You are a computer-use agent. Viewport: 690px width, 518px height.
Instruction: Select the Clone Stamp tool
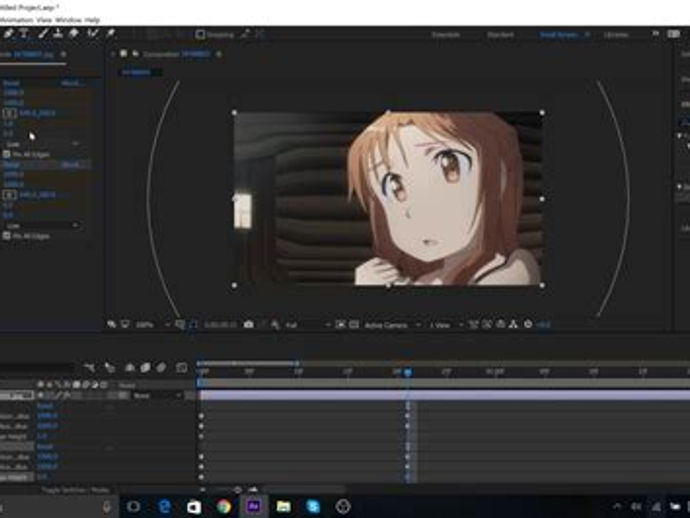coord(58,33)
